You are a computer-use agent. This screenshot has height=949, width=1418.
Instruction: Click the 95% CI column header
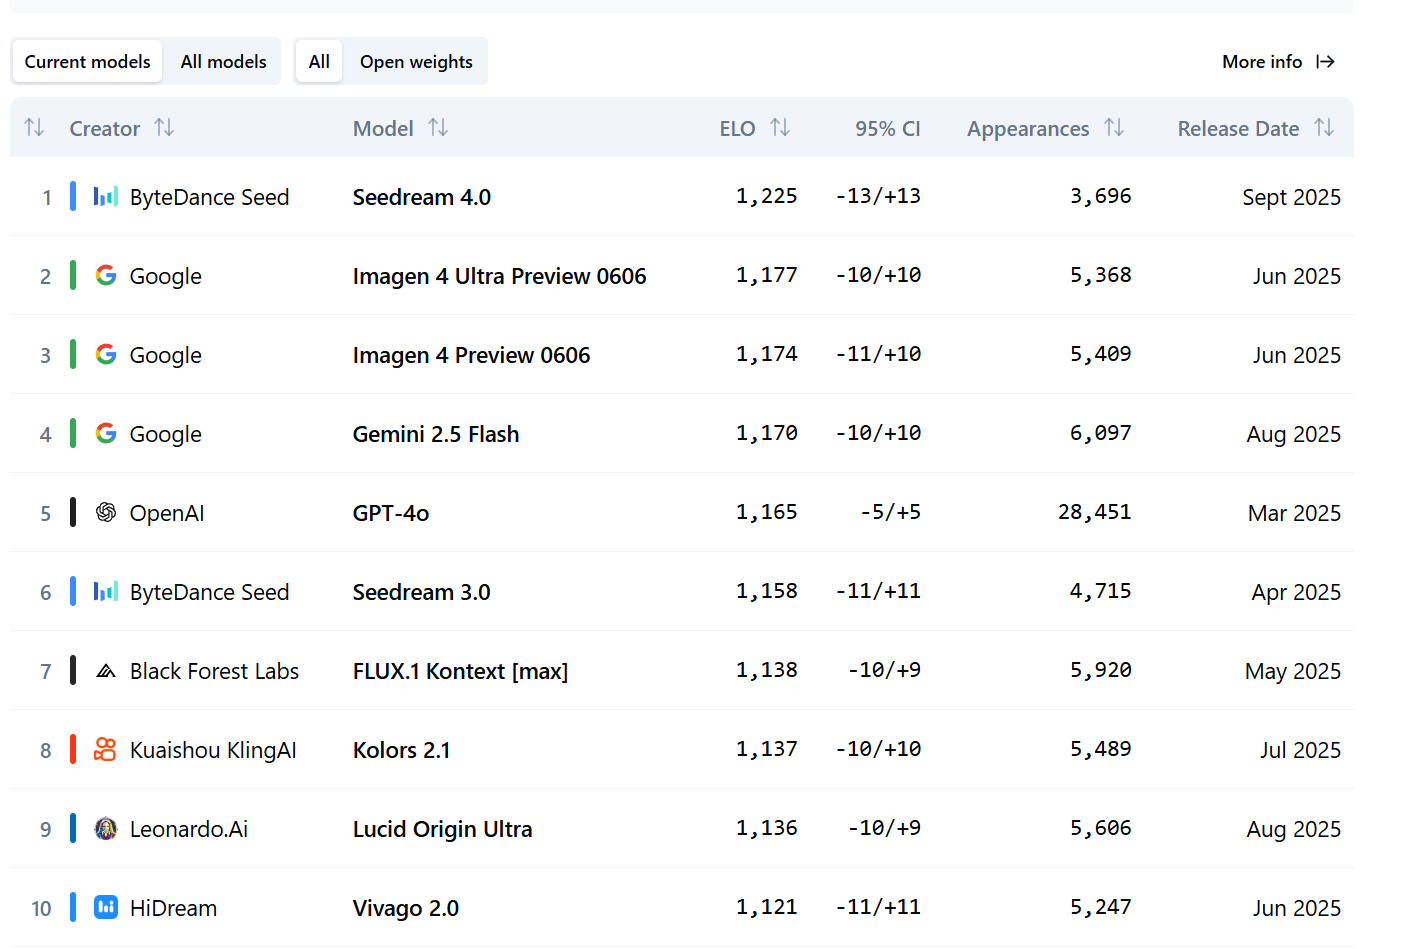887,128
